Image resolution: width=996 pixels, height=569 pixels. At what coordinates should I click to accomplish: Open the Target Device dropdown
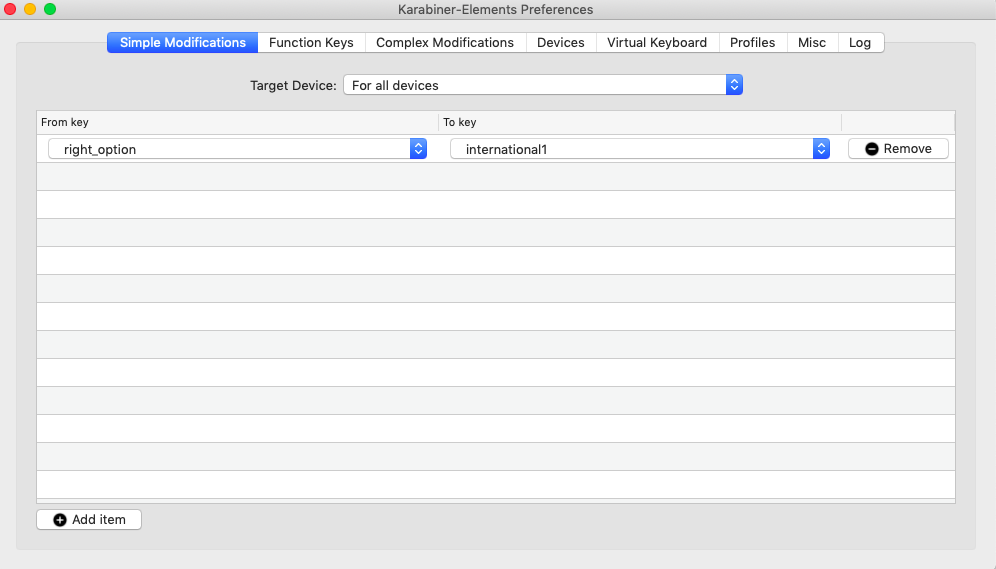coord(543,85)
